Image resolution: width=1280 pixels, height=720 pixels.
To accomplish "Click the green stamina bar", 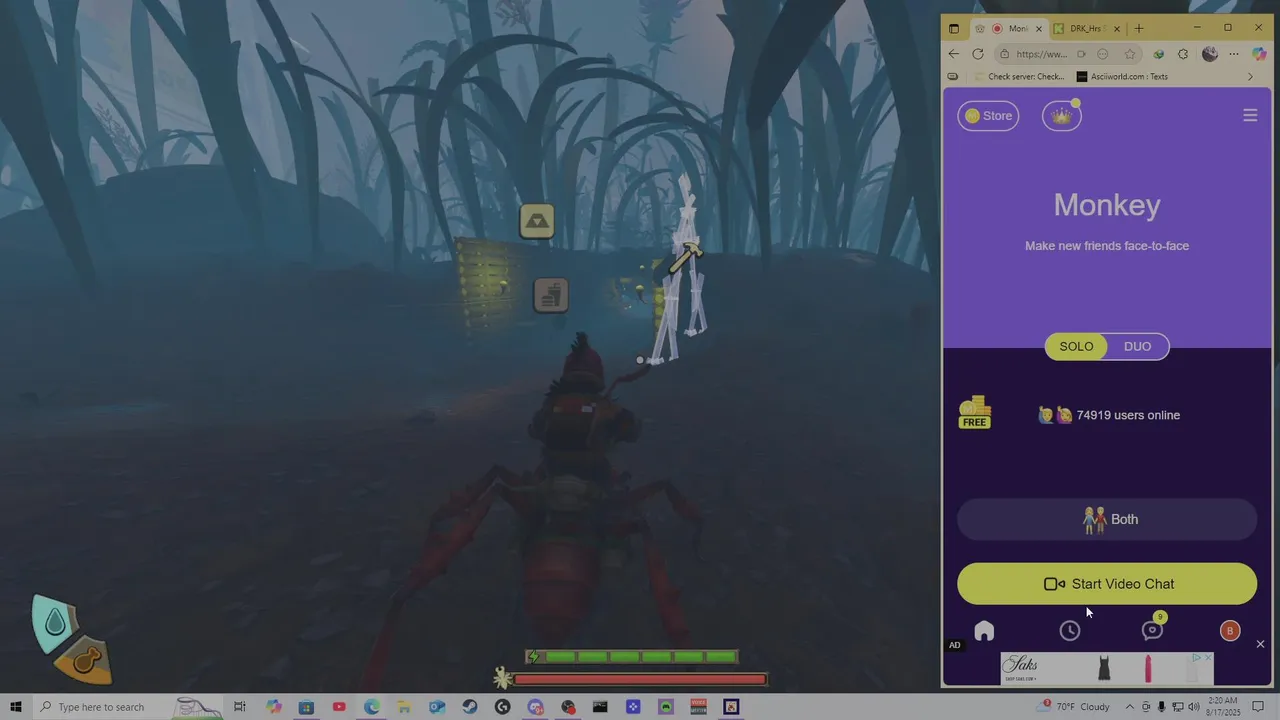I will [x=632, y=657].
